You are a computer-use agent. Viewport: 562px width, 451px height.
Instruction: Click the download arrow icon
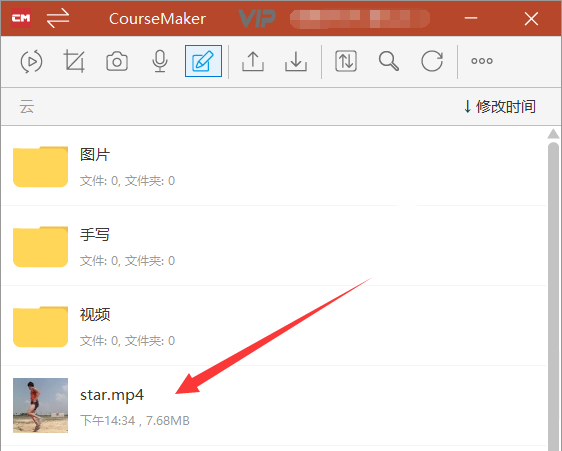tap(296, 61)
